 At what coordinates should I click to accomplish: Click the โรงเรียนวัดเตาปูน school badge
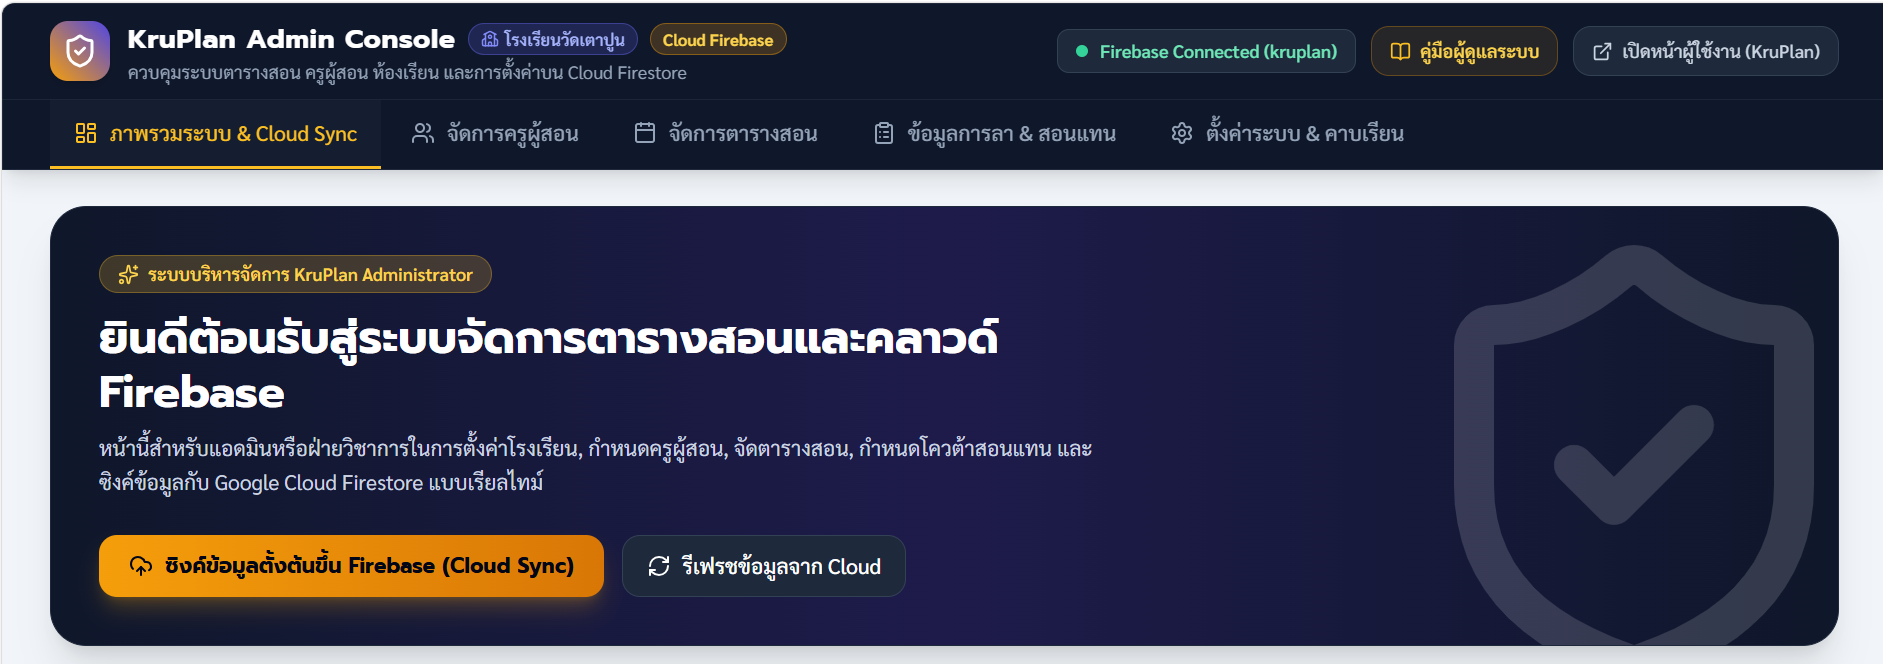tap(553, 40)
